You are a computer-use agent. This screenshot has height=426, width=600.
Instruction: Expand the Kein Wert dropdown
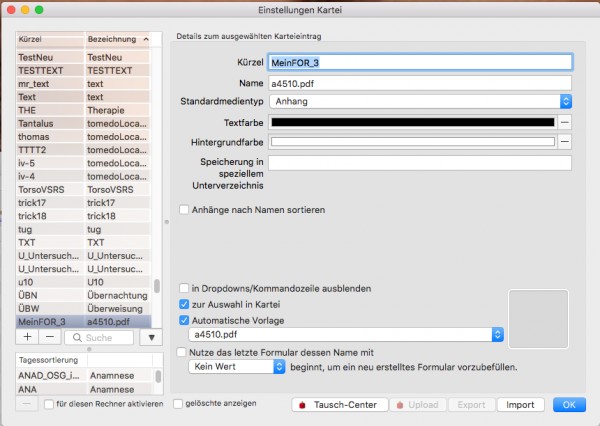coord(236,367)
